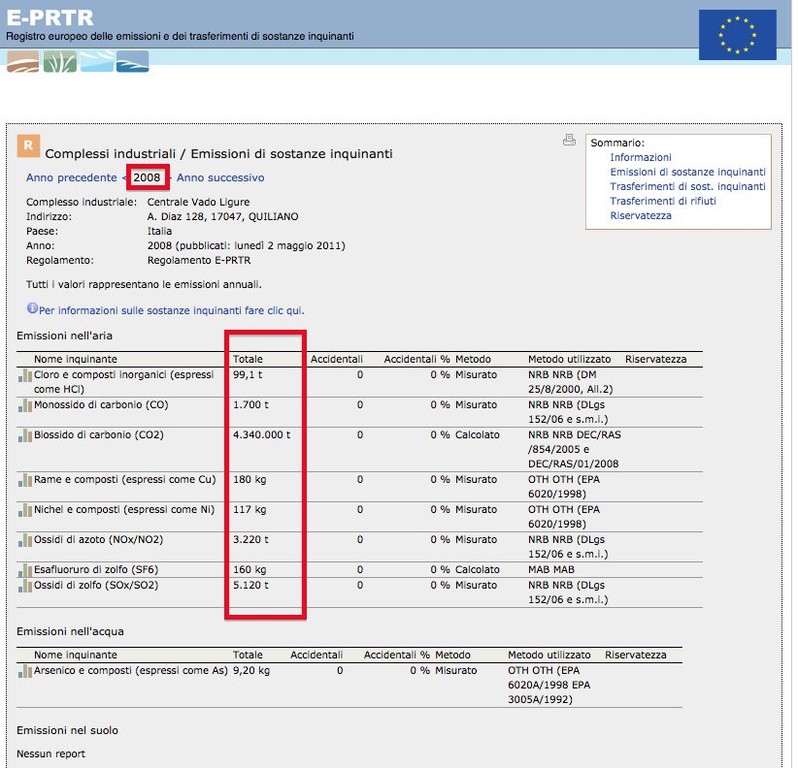Click the European Union flag logo

point(737,34)
